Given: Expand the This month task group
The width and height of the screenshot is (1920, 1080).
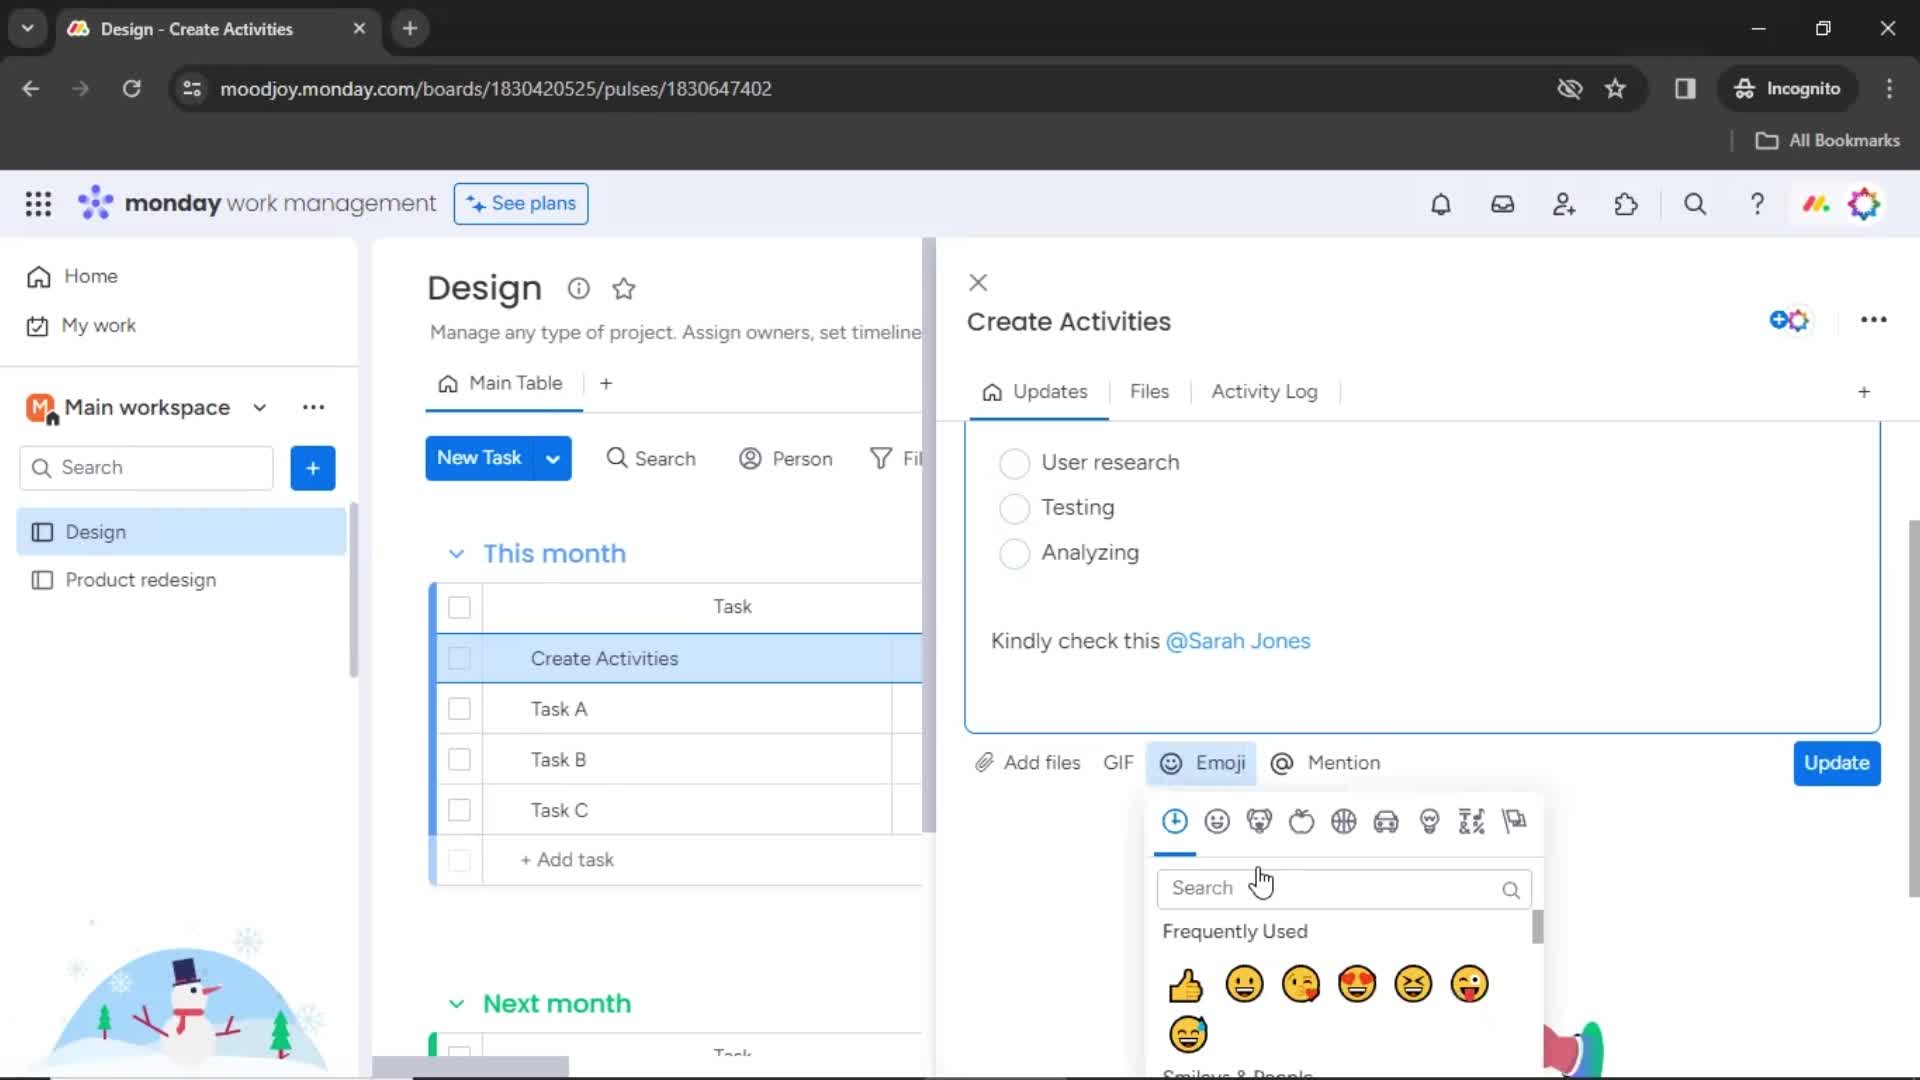Looking at the screenshot, I should point(455,553).
